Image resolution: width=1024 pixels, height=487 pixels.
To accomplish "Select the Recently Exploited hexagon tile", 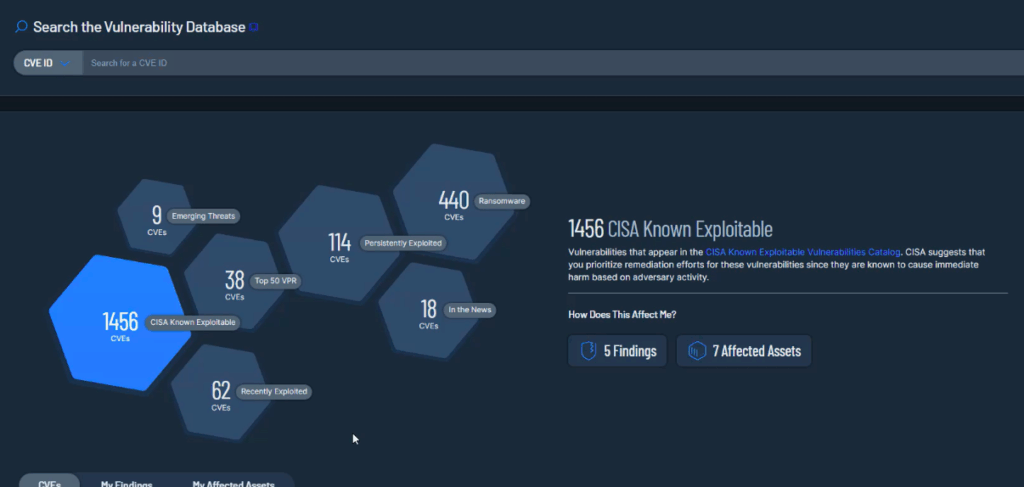I will click(x=222, y=395).
